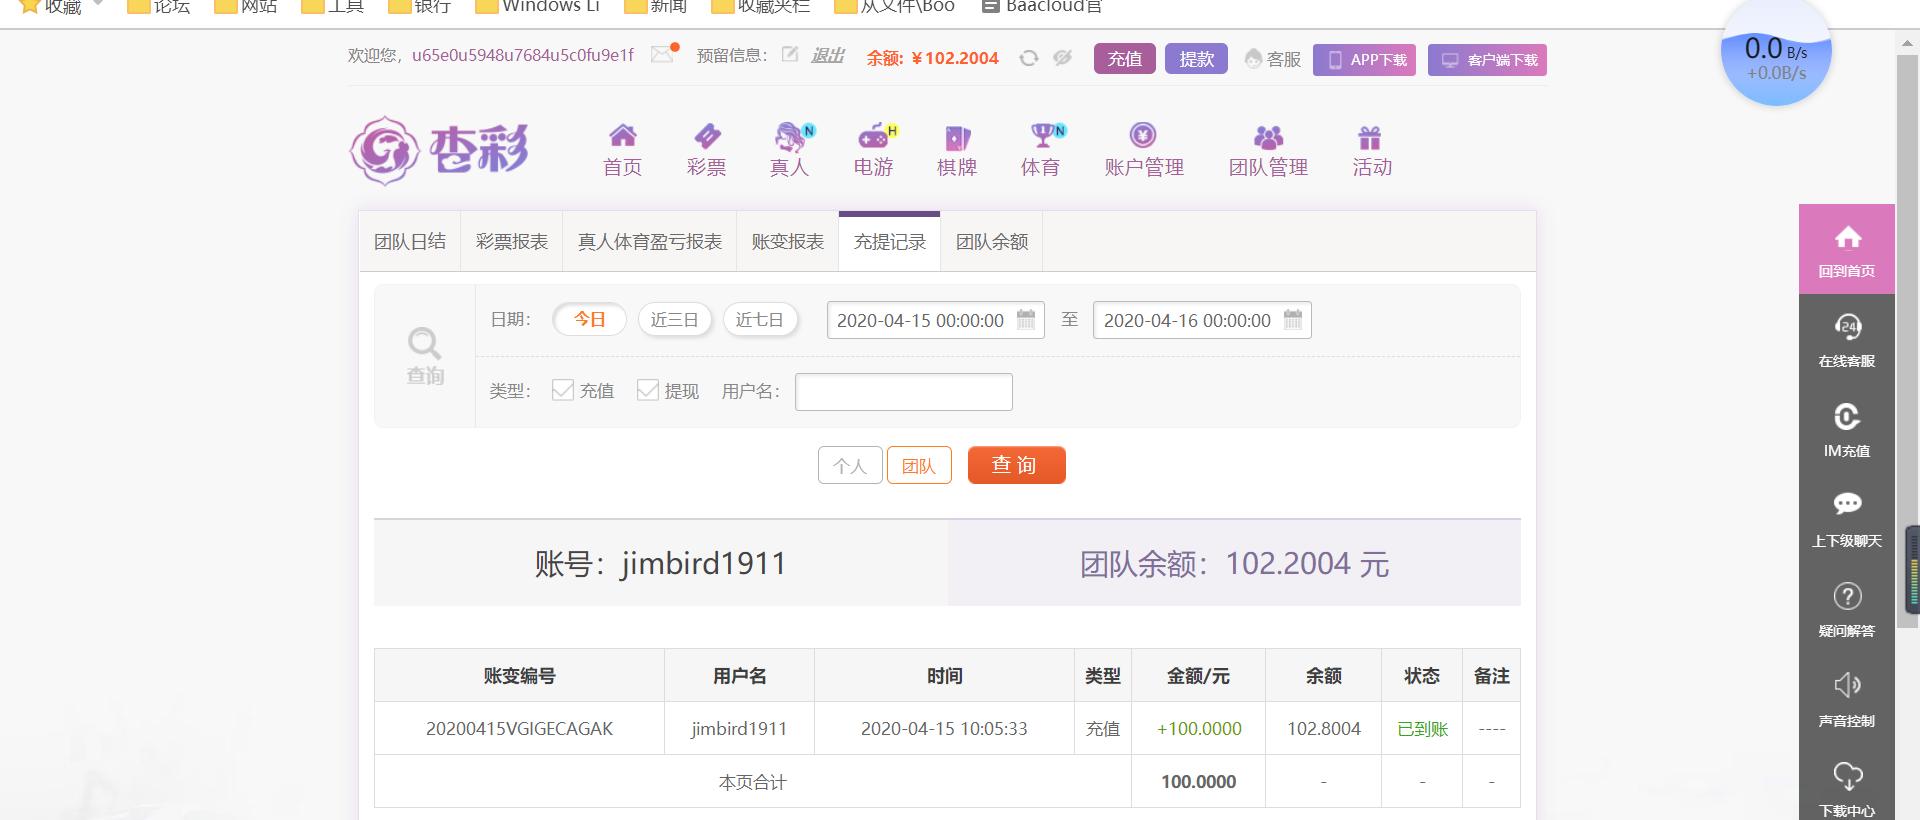Click the 杏彩 site logo
The image size is (1920, 820).
(x=440, y=150)
